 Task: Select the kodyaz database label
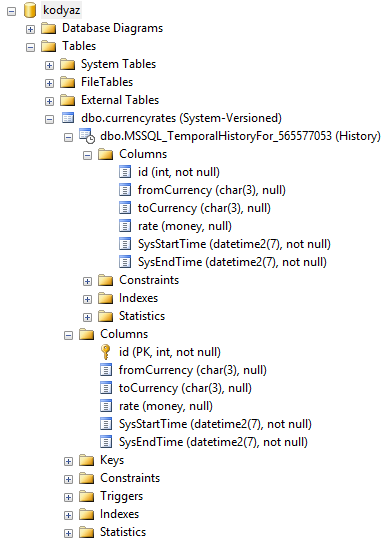(x=62, y=10)
